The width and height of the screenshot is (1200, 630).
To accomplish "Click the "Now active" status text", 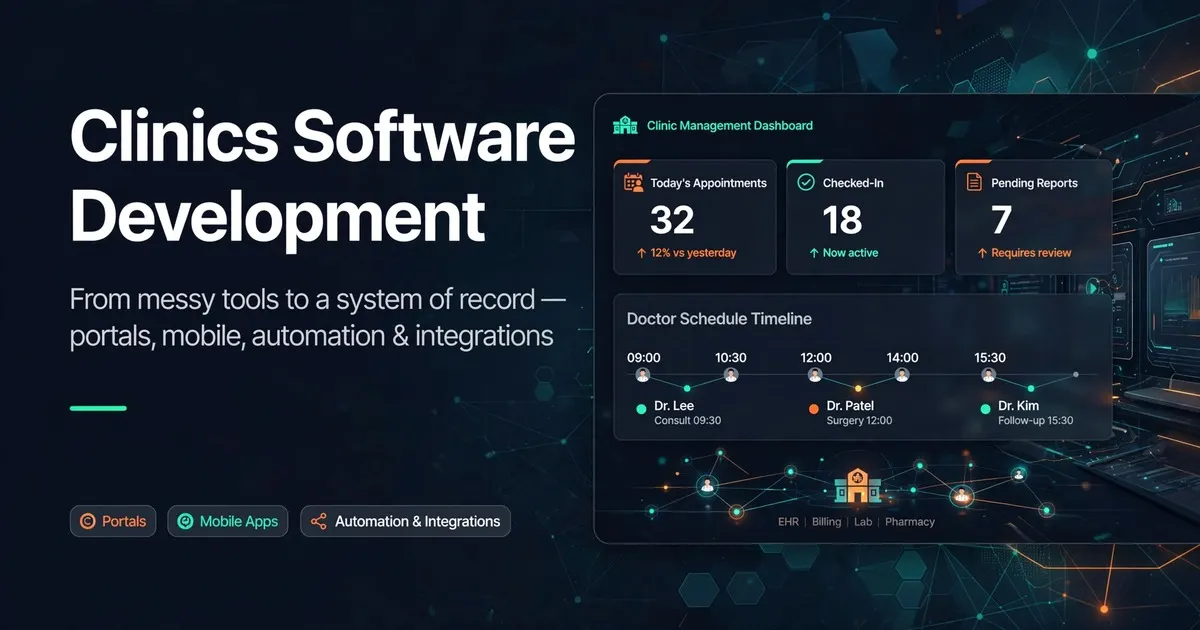I will pyautogui.click(x=850, y=253).
